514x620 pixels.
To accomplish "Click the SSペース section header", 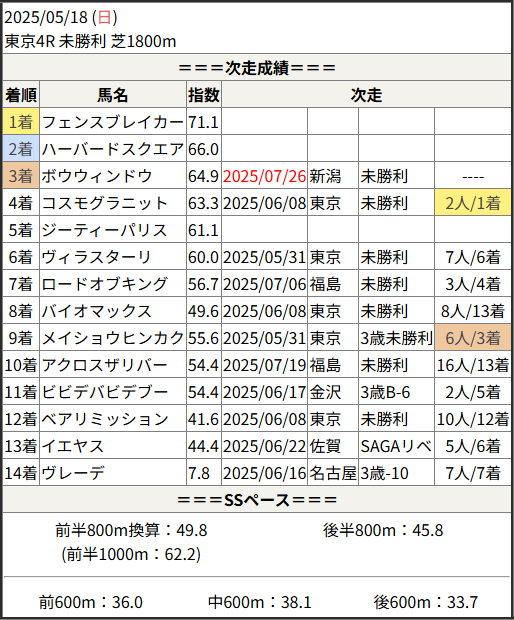I will point(257,500).
